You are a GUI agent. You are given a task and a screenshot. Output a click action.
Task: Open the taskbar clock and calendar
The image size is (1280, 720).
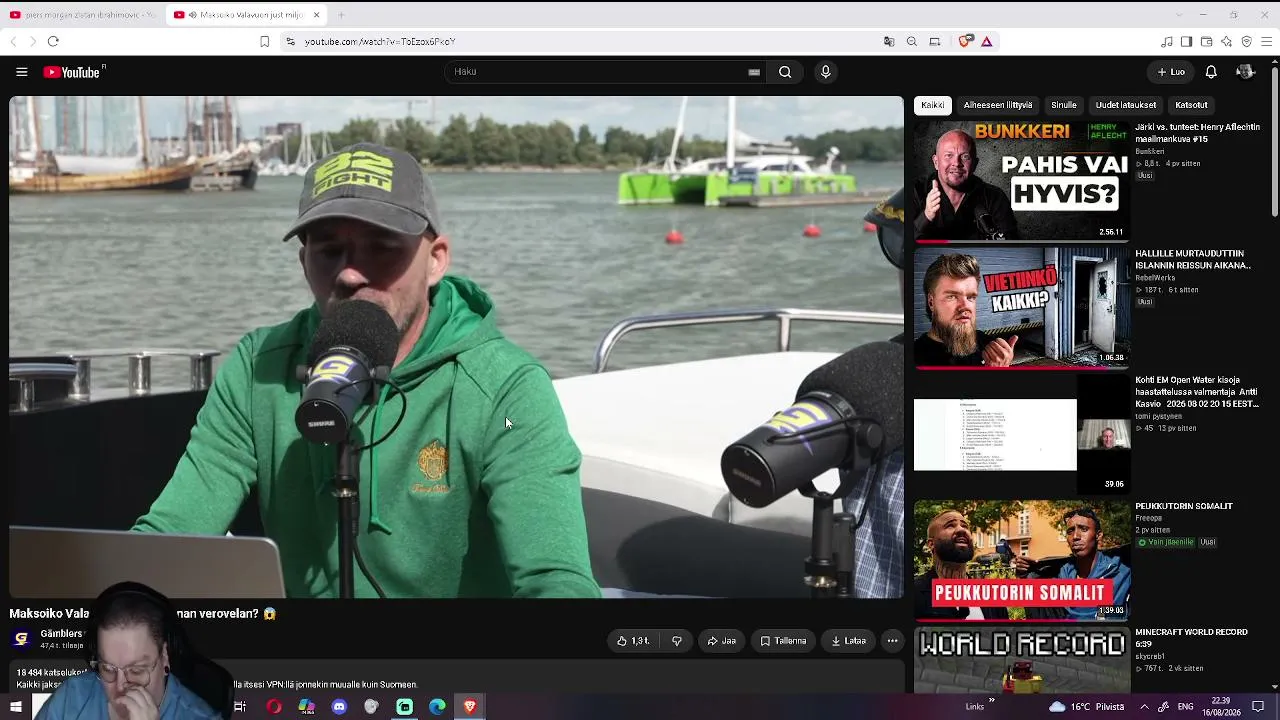click(1221, 707)
